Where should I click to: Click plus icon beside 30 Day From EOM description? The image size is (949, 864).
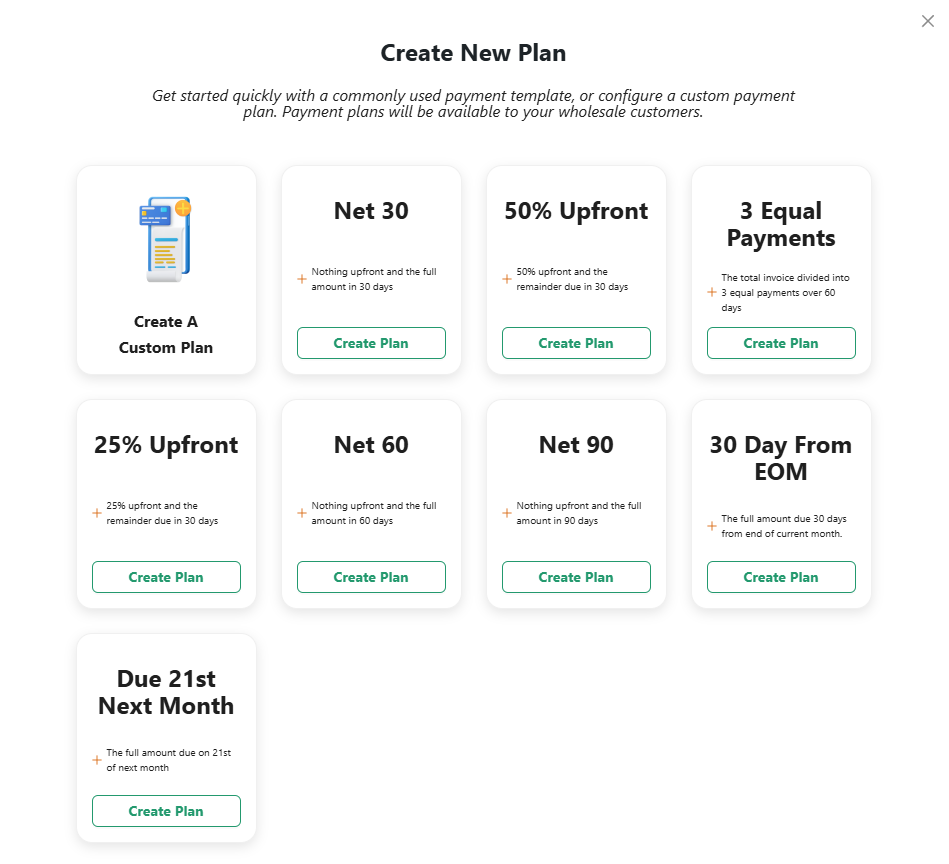pyautogui.click(x=712, y=526)
